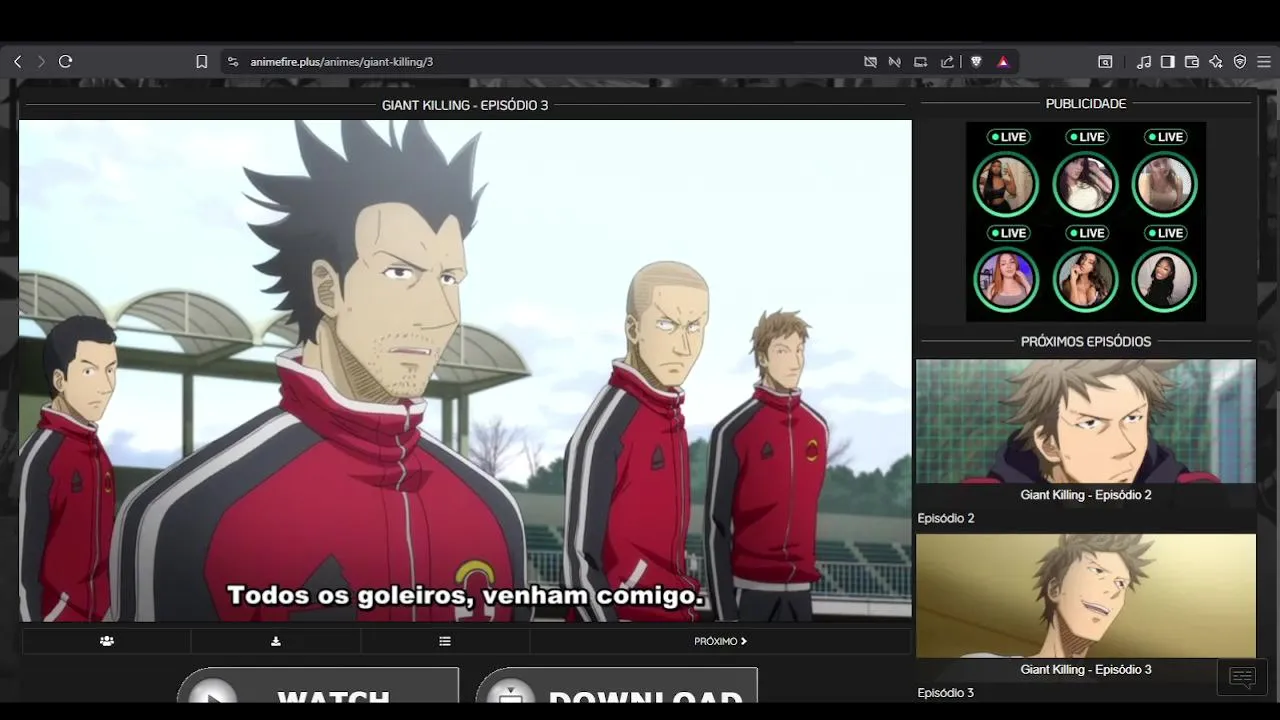Click the top-middle LIVE avatar in the ad
This screenshot has width=1280, height=720.
(1085, 184)
